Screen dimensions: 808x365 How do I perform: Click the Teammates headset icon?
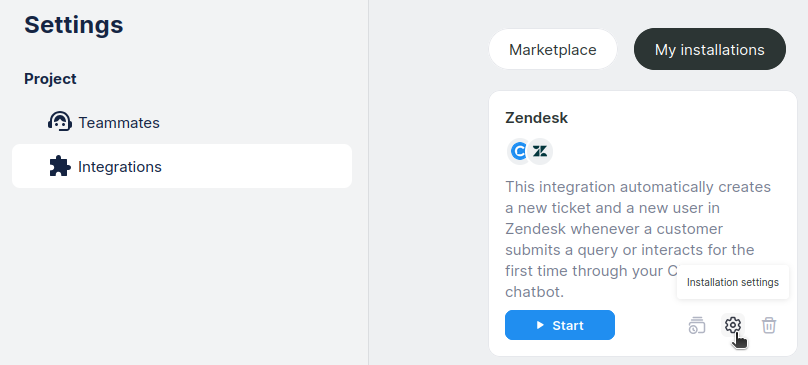tap(60, 122)
